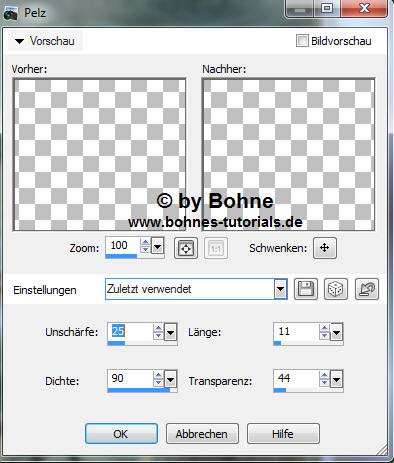
Task: Click the Abbrechen button
Action: 202,434
